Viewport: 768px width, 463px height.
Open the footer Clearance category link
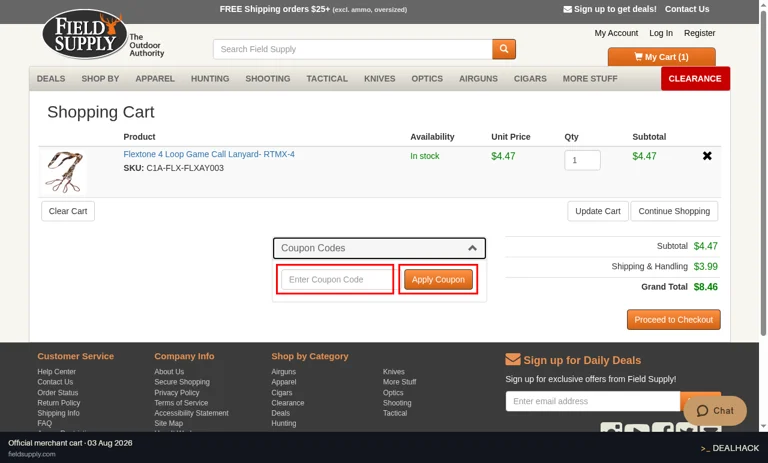coord(288,403)
